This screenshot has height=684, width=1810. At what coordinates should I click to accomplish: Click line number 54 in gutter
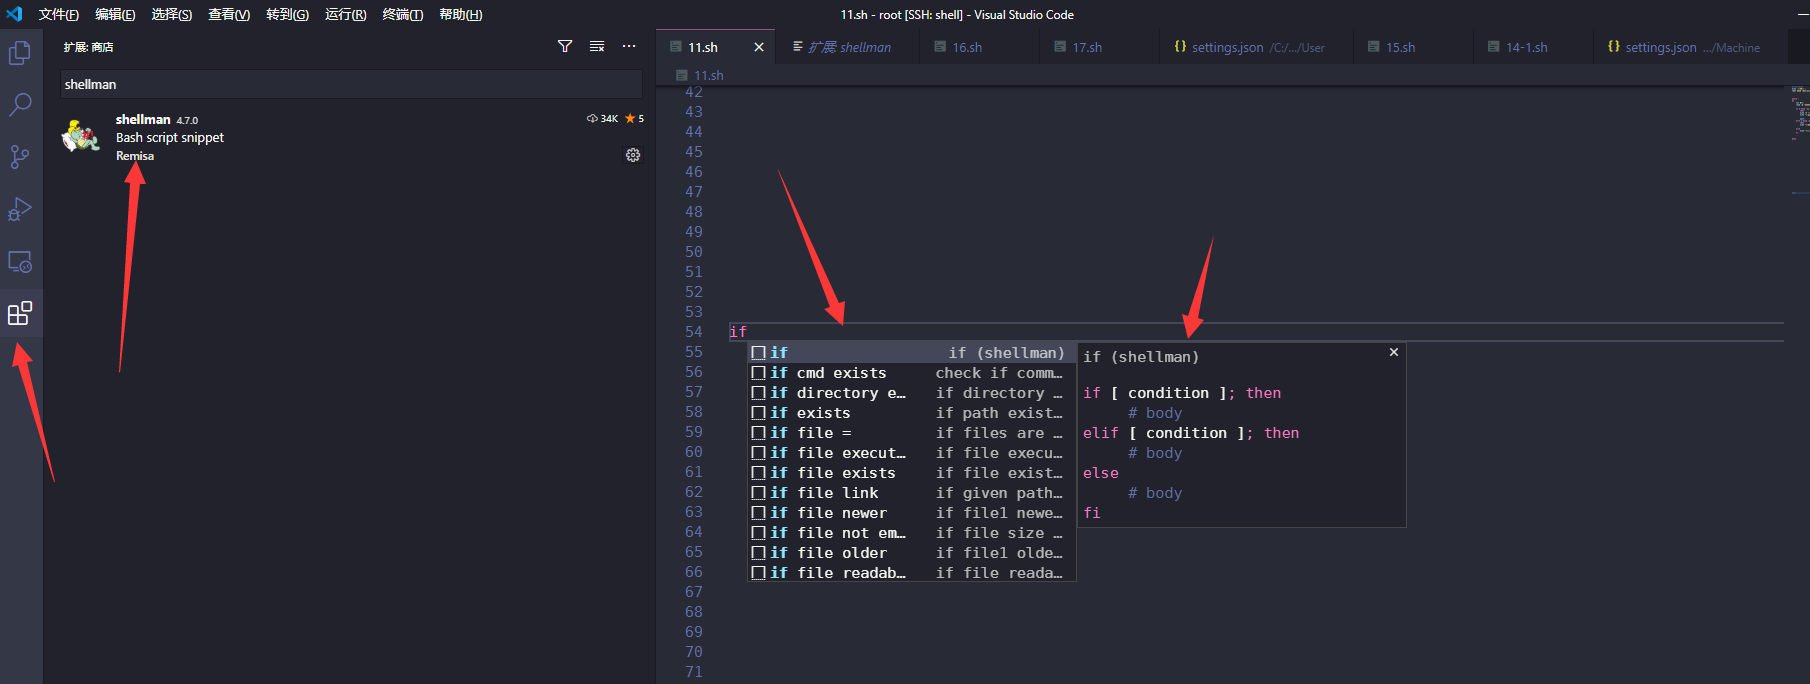point(694,332)
